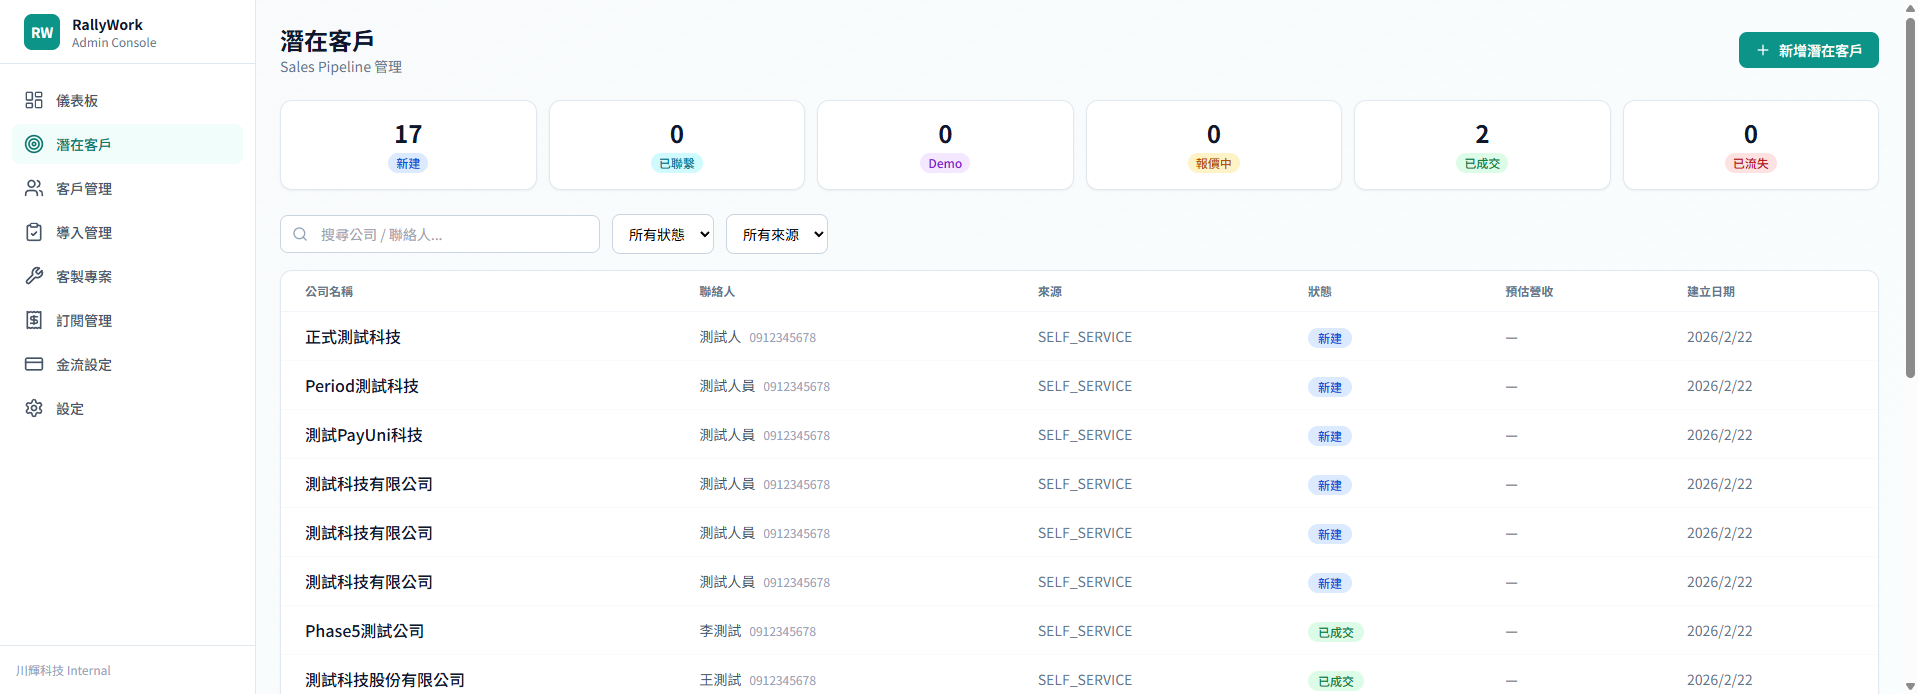Screen dimensions: 1918x694
Task: Click the 設定 gear icon
Action: [x=34, y=408]
